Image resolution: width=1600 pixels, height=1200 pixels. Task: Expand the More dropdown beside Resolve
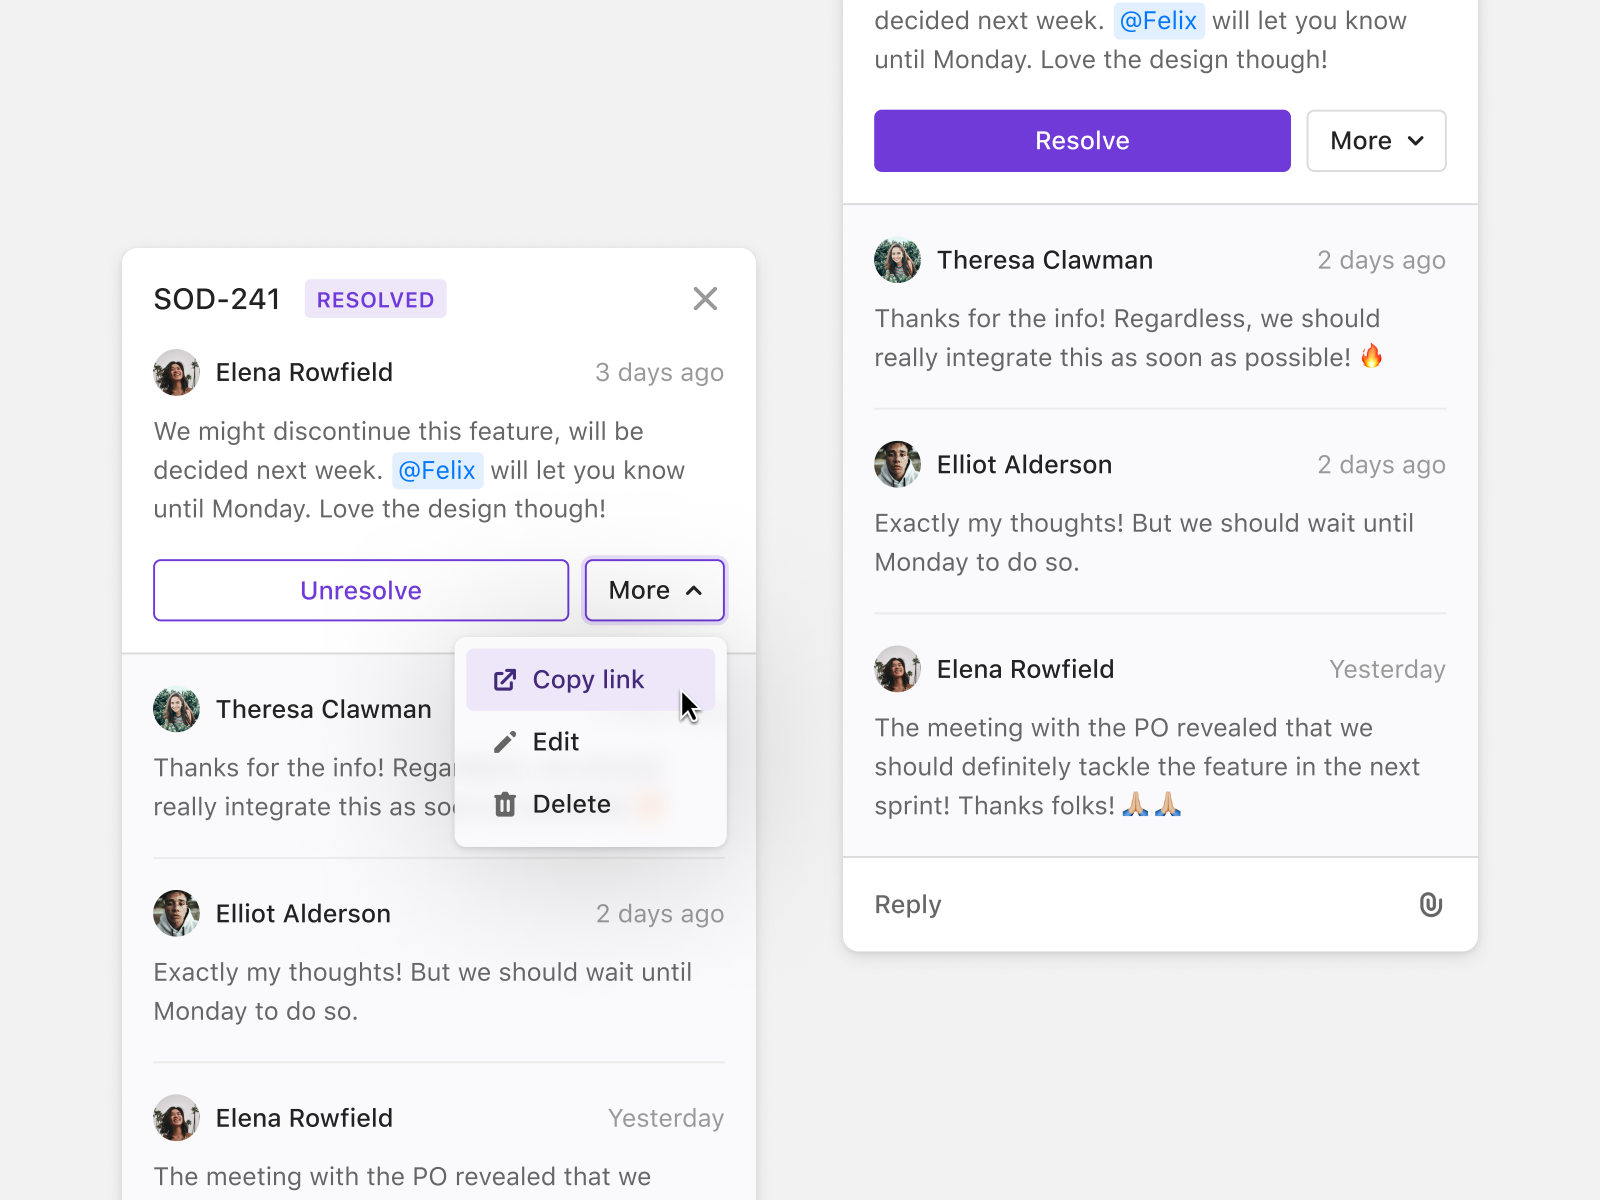[1376, 140]
